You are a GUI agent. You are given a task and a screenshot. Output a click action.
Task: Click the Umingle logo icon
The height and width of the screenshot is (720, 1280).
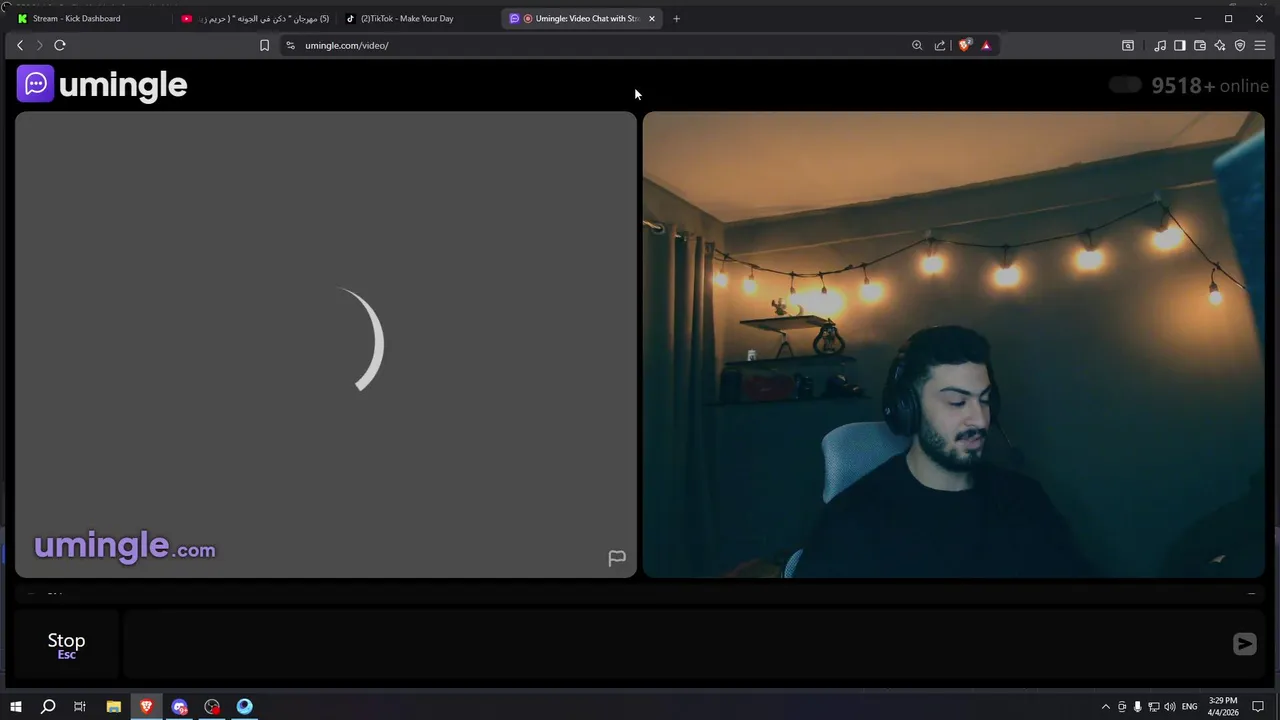36,84
